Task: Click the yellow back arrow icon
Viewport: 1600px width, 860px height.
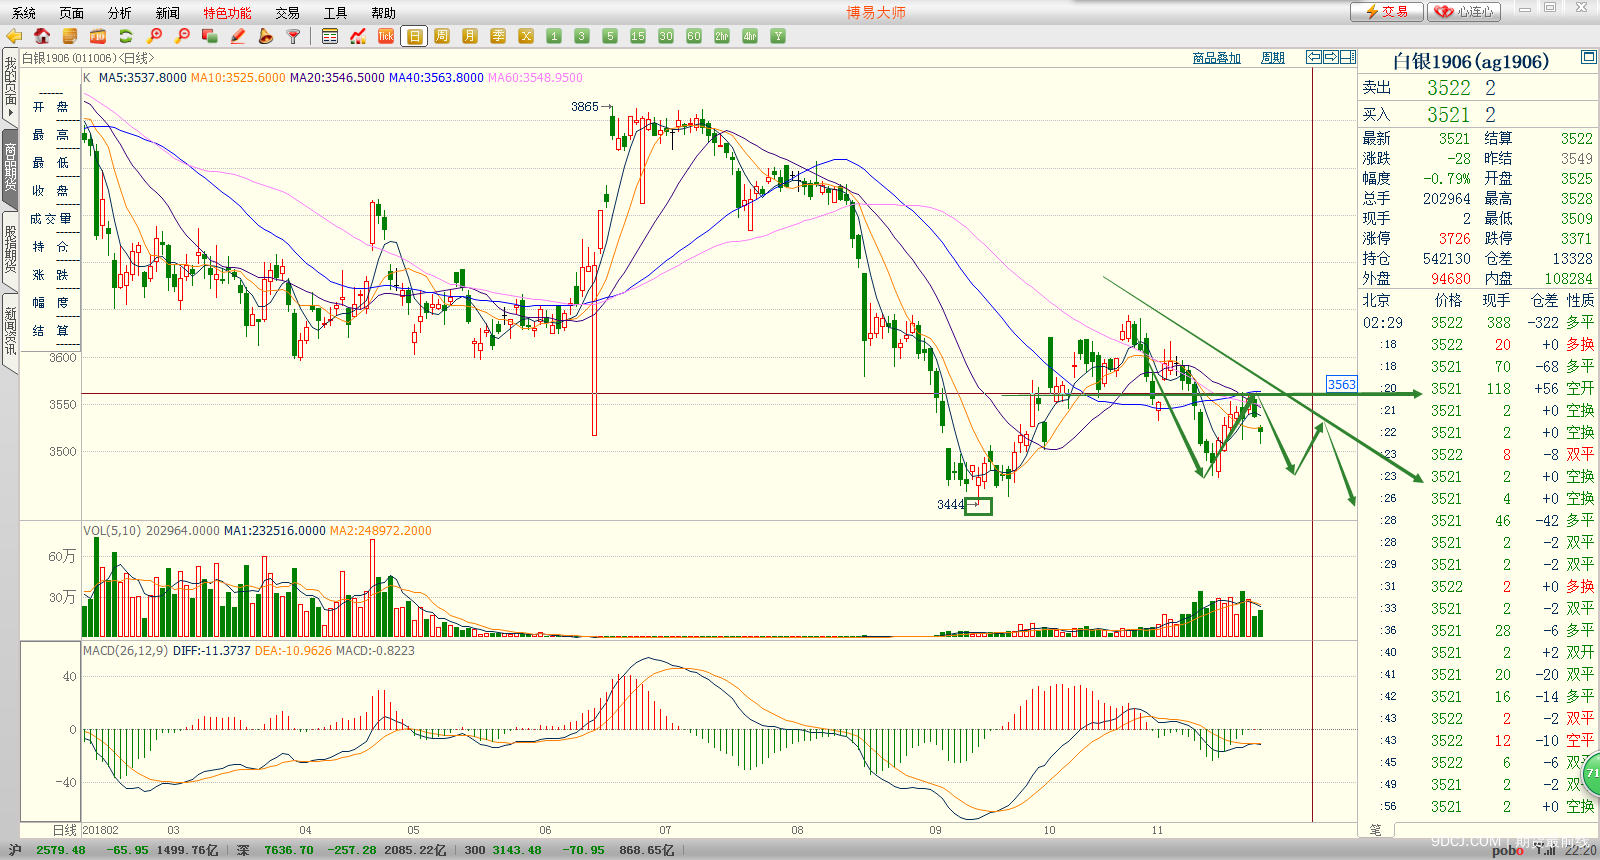Action: 14,36
